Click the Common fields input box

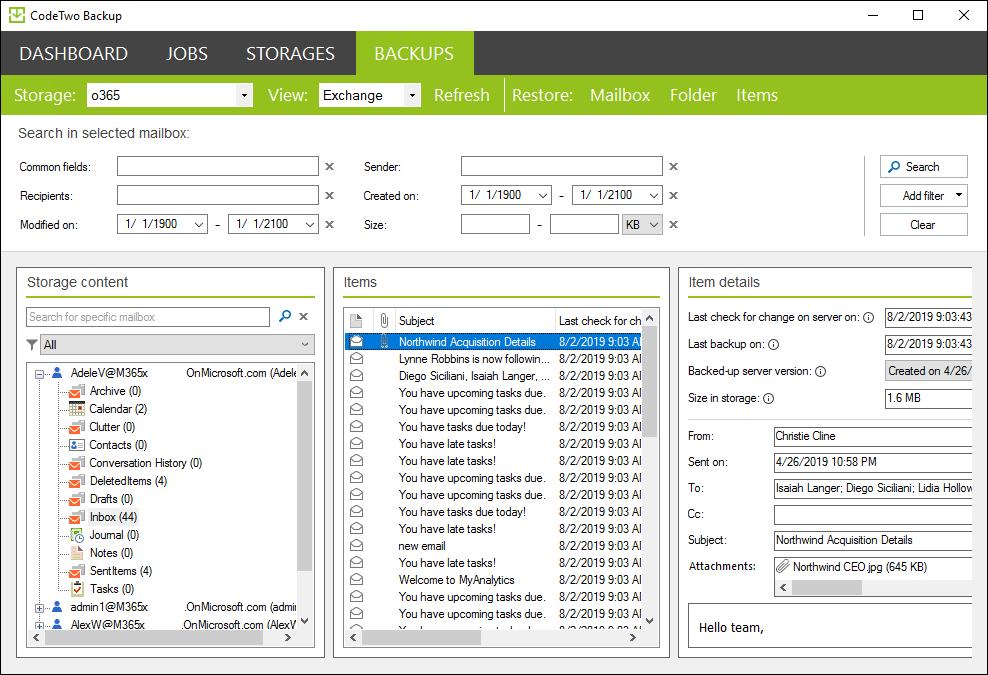click(217, 166)
